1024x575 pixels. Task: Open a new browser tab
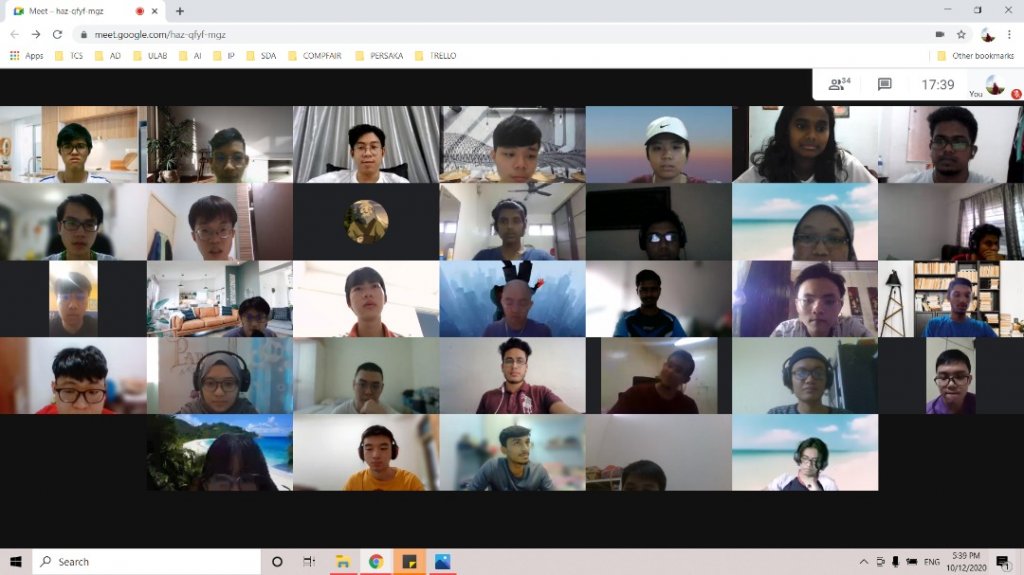tap(180, 11)
